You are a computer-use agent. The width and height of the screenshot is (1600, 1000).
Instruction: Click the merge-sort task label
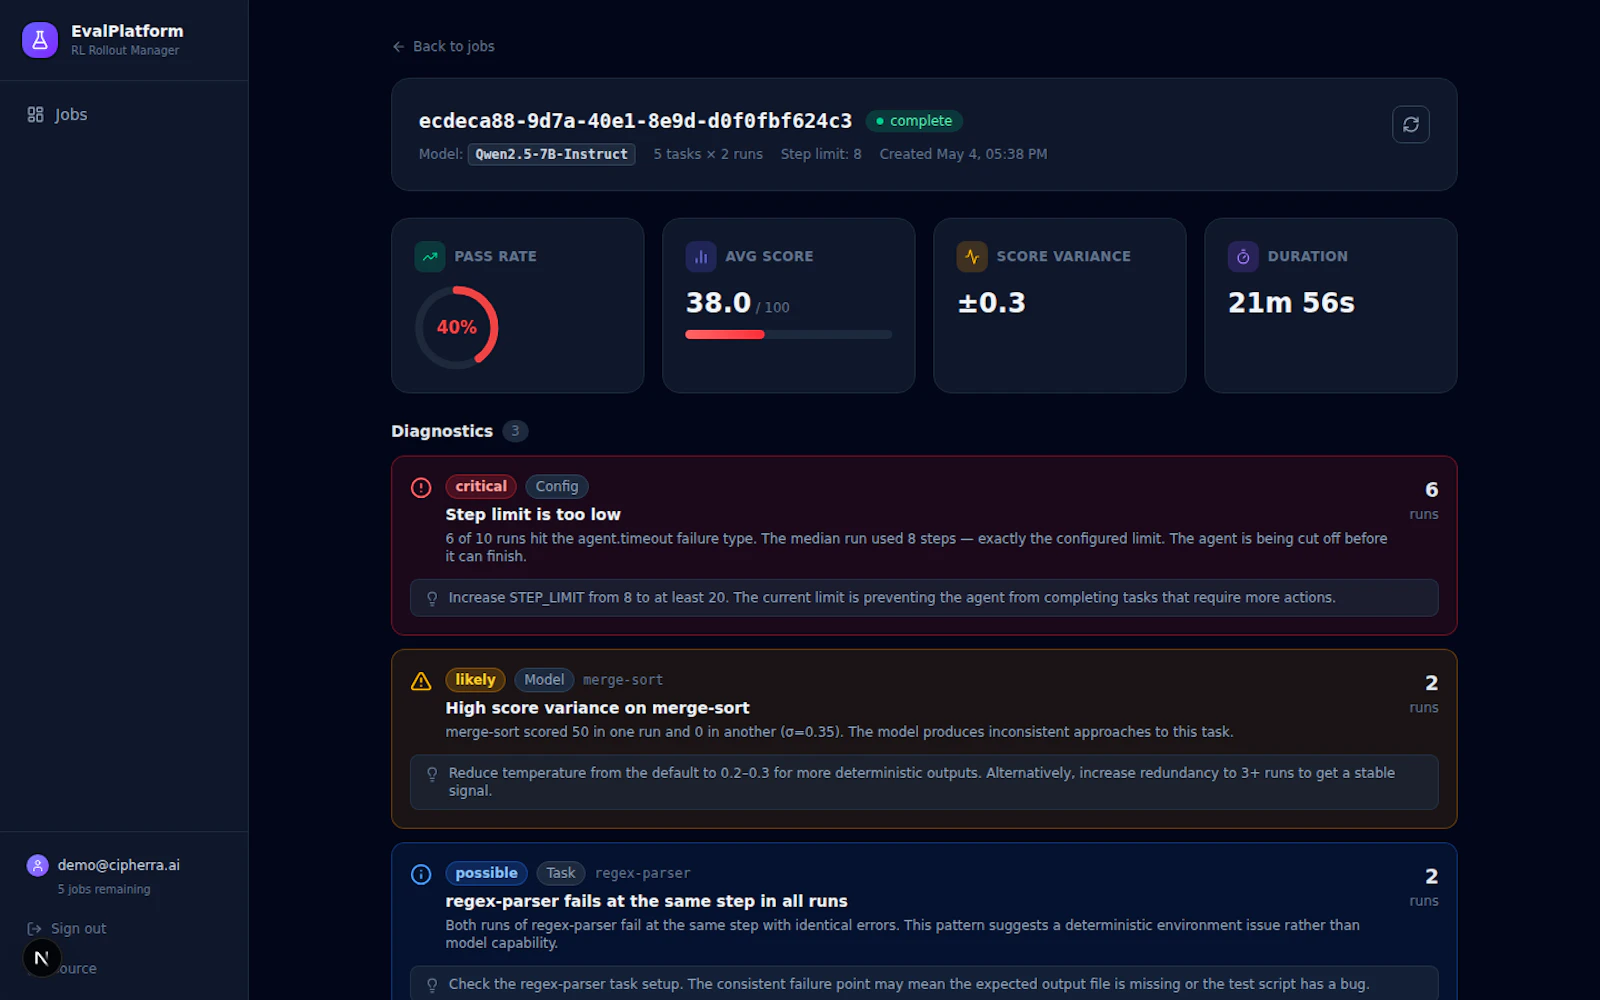(x=623, y=680)
